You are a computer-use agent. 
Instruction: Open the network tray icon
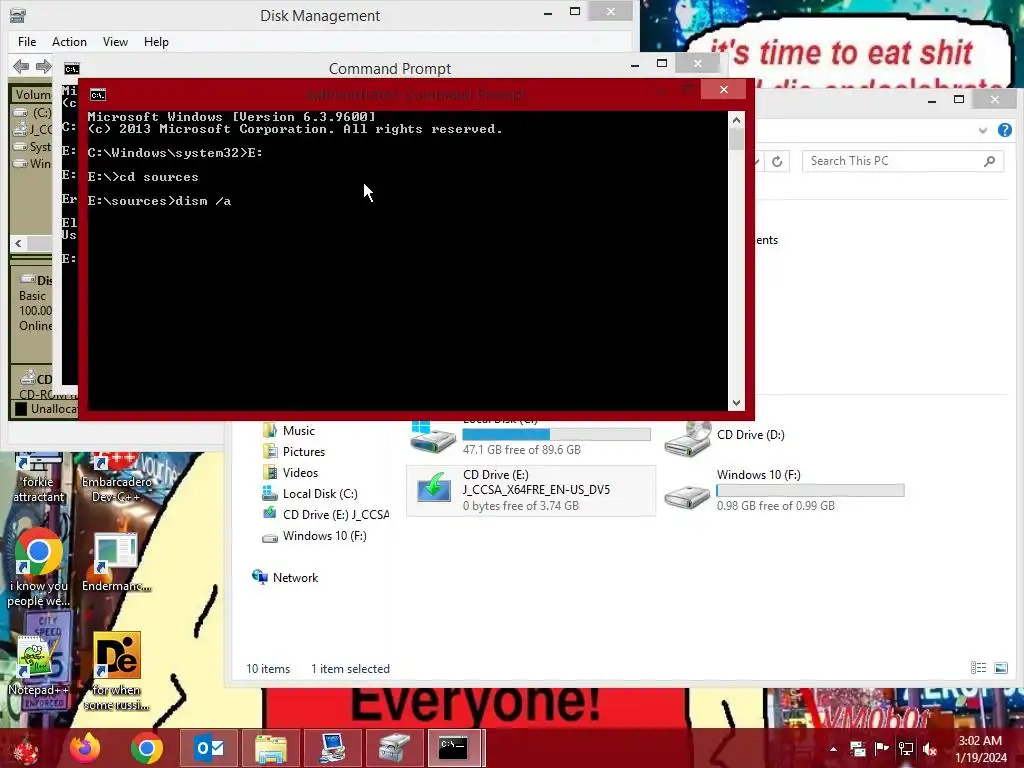click(x=906, y=749)
